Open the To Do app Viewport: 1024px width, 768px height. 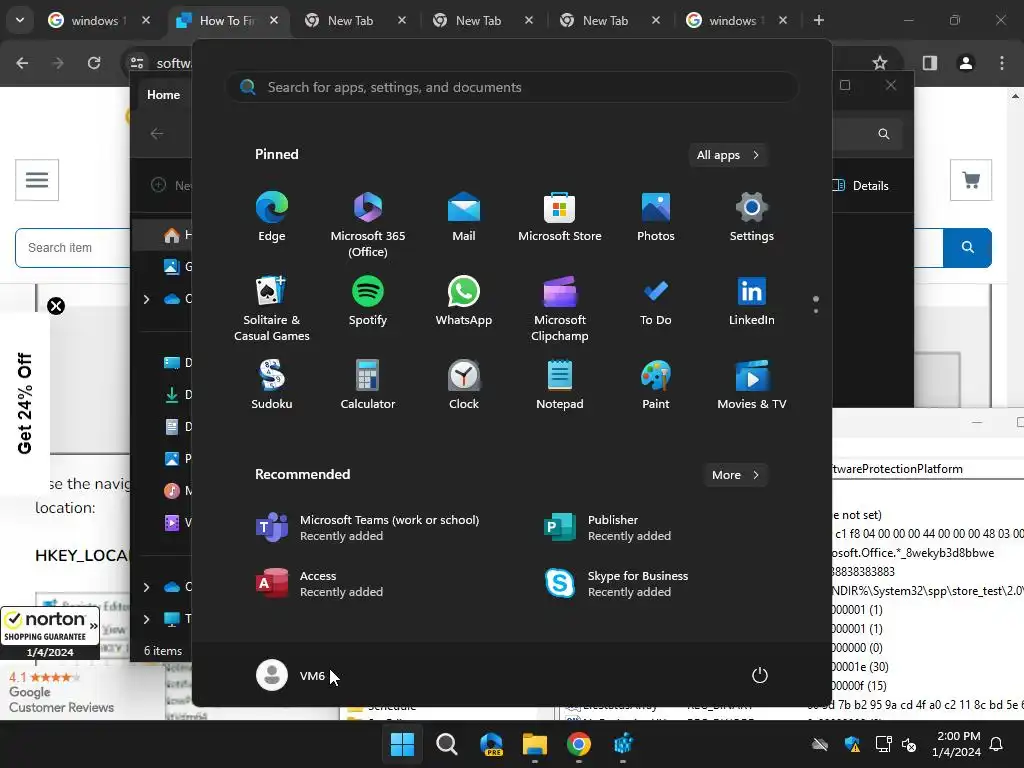tap(656, 301)
